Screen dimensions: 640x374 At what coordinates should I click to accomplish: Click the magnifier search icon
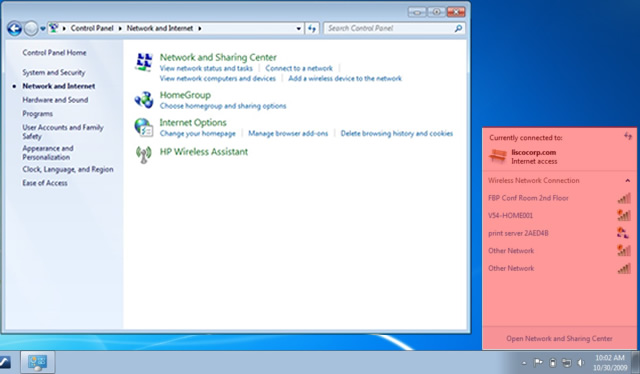click(x=458, y=28)
